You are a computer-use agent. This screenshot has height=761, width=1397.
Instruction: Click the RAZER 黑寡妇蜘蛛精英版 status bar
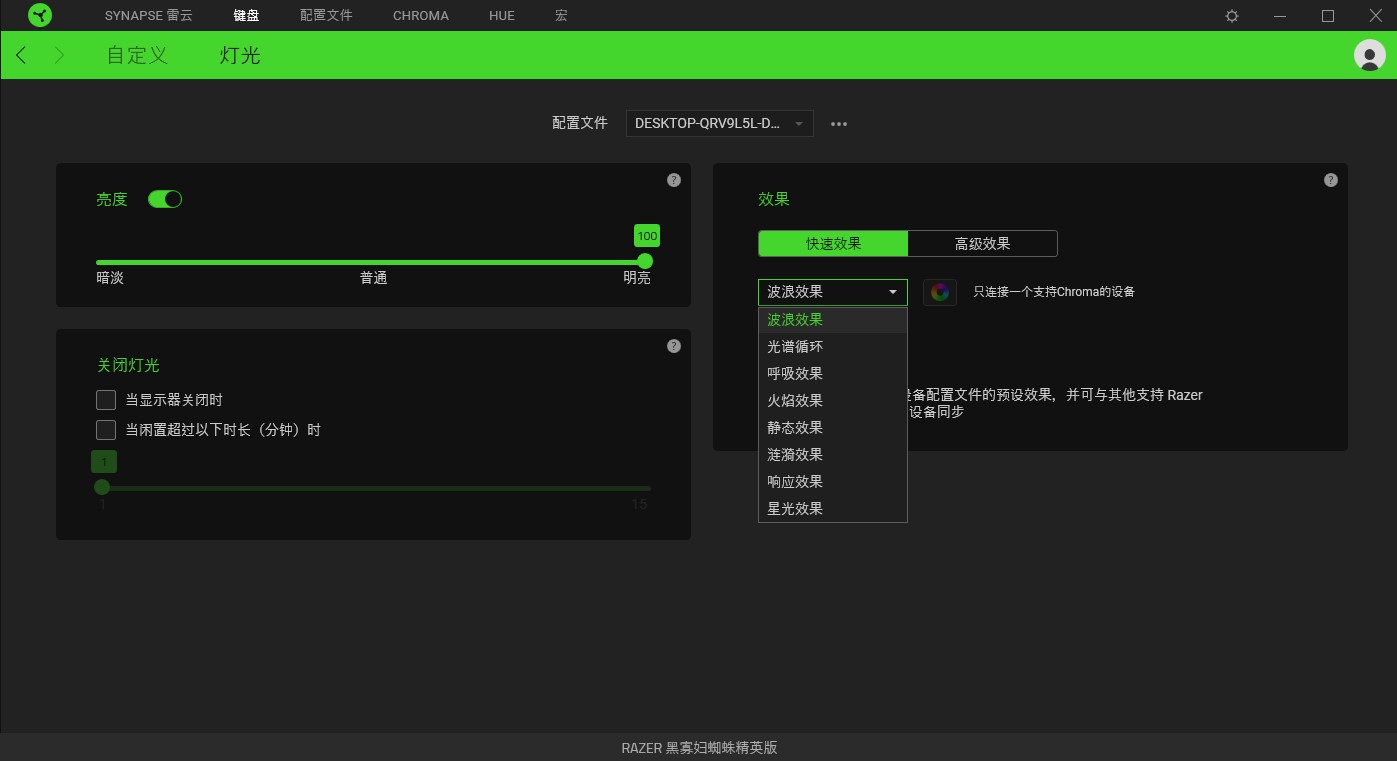tap(698, 747)
